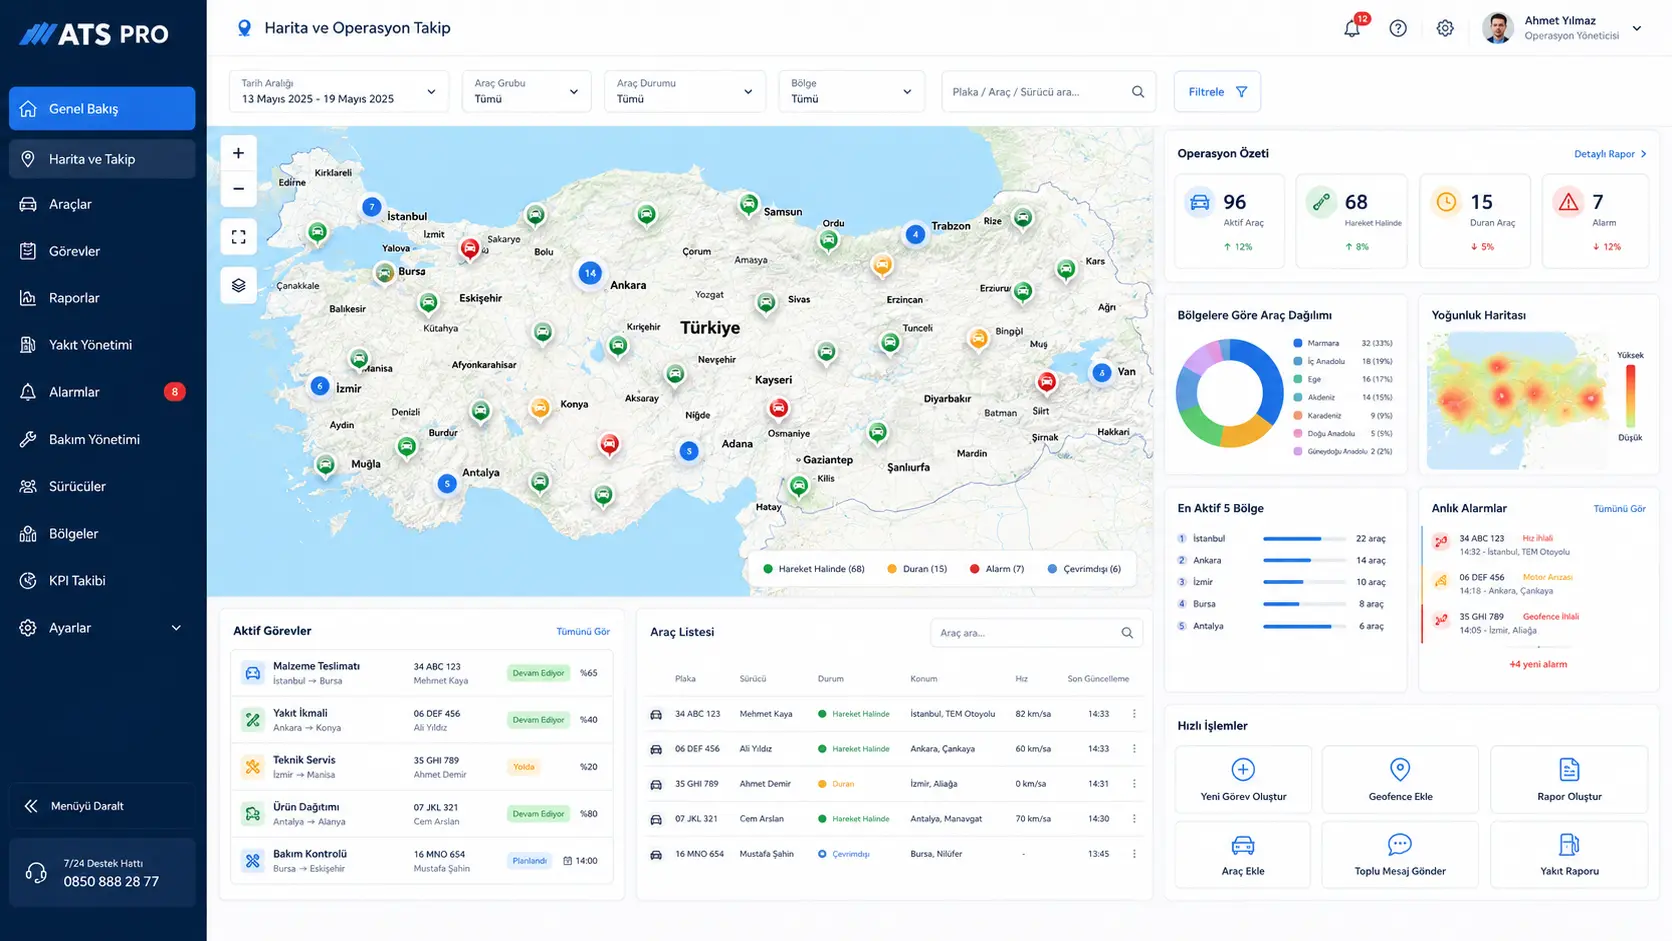The width and height of the screenshot is (1672, 941).
Task: Toggle Çevrimdışı (6) legend filter on map
Action: [1084, 569]
